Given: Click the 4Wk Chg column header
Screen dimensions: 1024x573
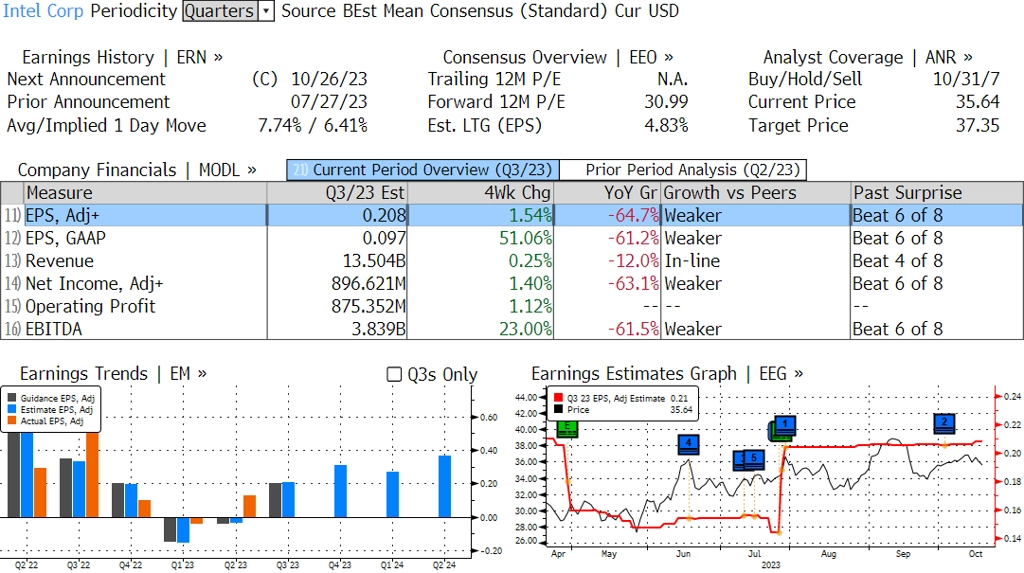Looking at the screenshot, I should tap(481, 193).
